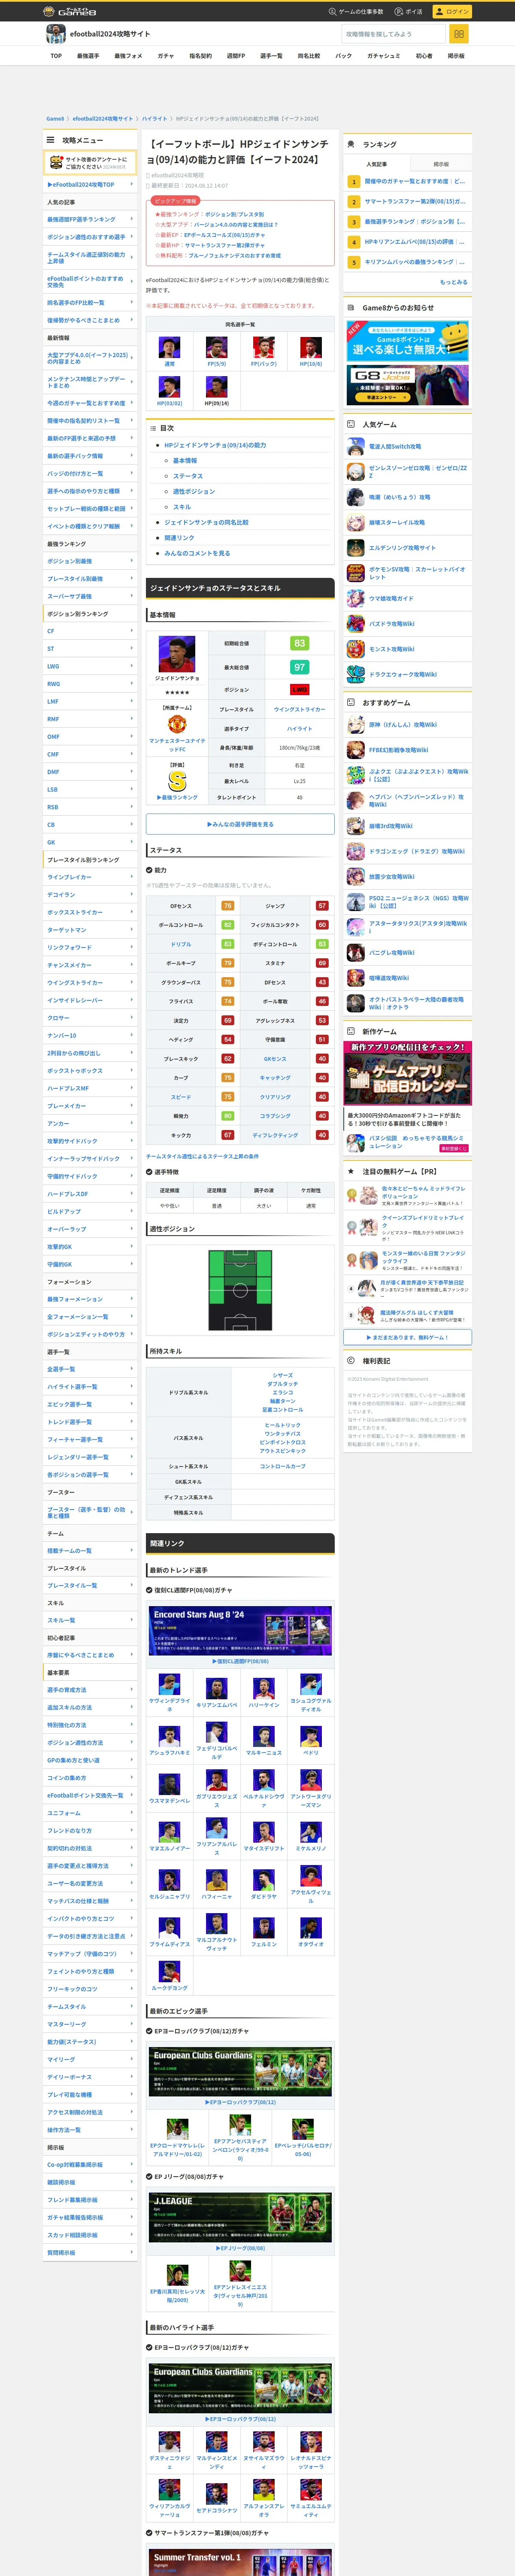515x2576 pixels.
Task: Open the 最強選手 navigation item
Action: (88, 56)
